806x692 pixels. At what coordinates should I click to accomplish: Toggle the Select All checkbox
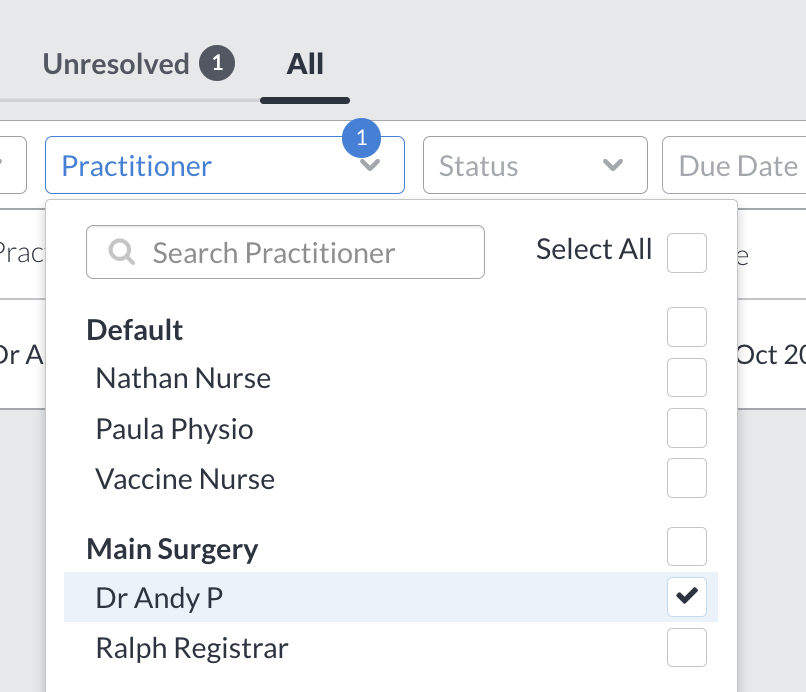(687, 253)
